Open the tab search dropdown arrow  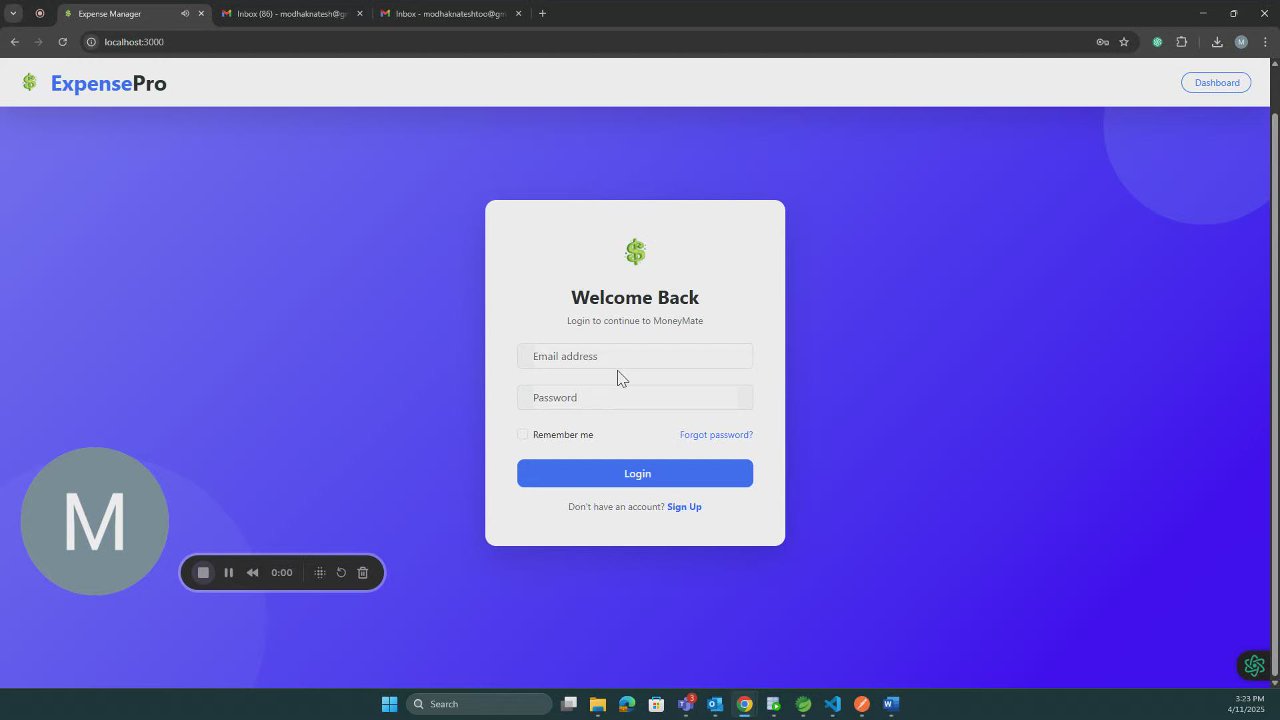[13, 14]
